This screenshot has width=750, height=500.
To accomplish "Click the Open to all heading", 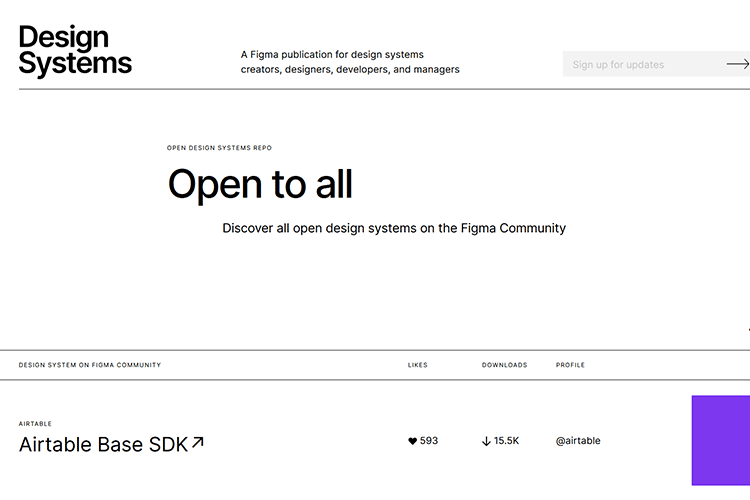I will [x=259, y=185].
